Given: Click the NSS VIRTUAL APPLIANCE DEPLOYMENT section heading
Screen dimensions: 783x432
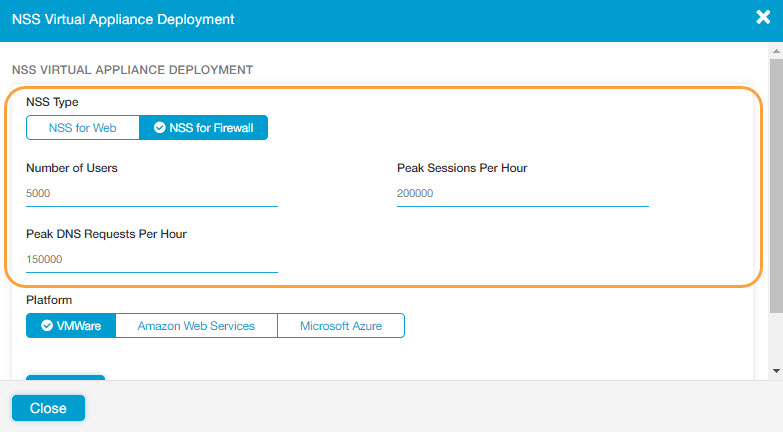Looking at the screenshot, I should point(132,70).
